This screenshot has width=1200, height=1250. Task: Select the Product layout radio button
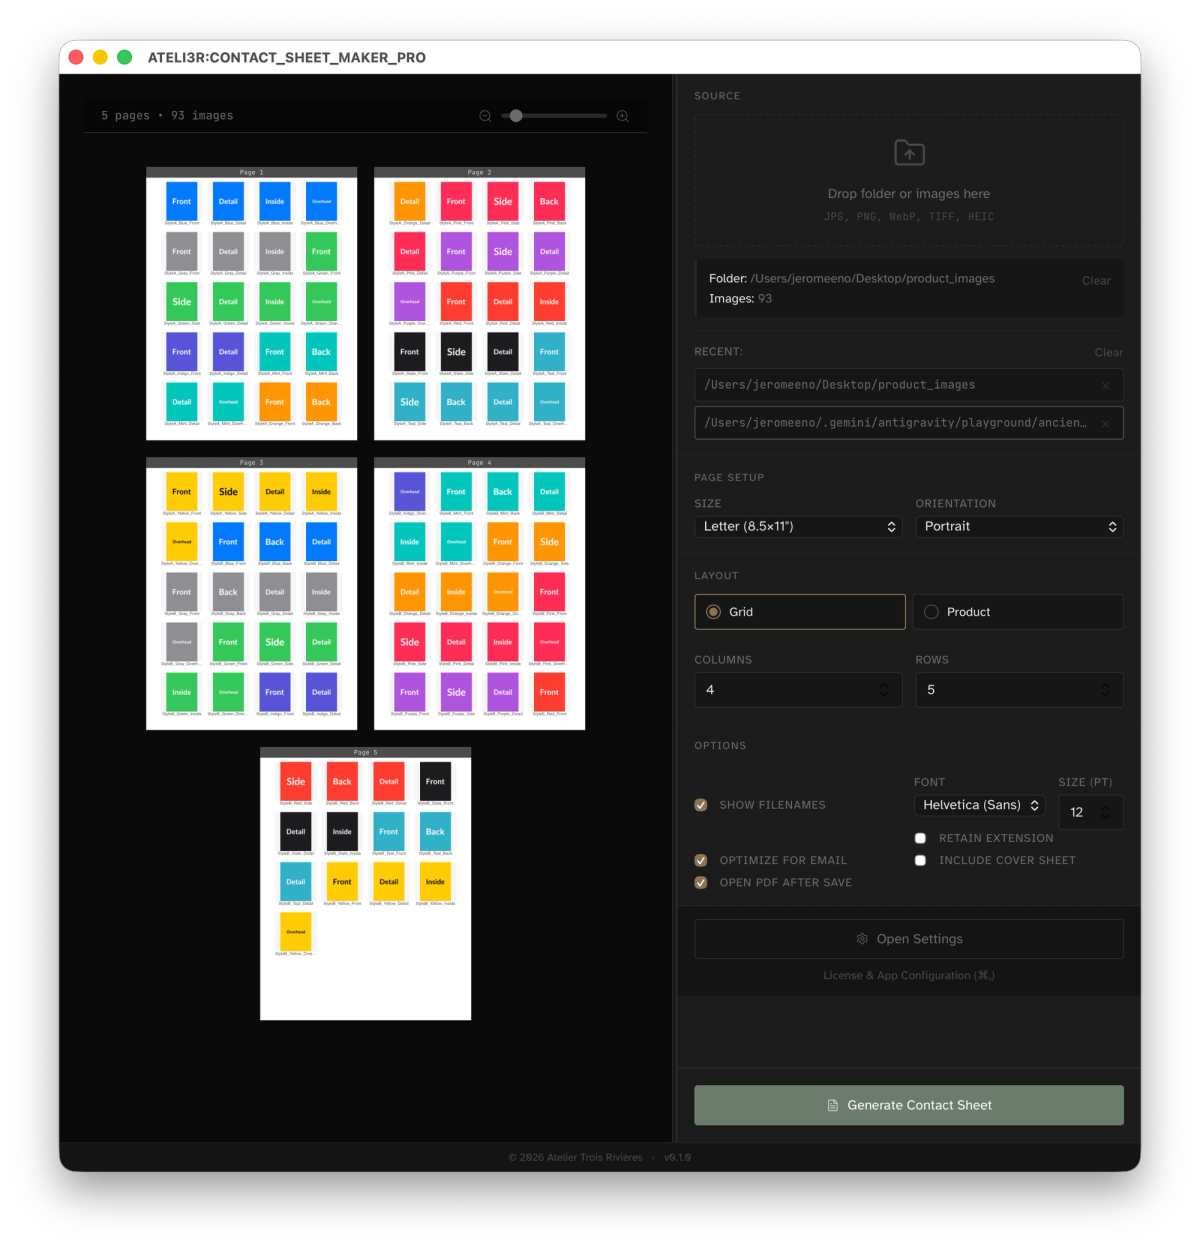[931, 611]
